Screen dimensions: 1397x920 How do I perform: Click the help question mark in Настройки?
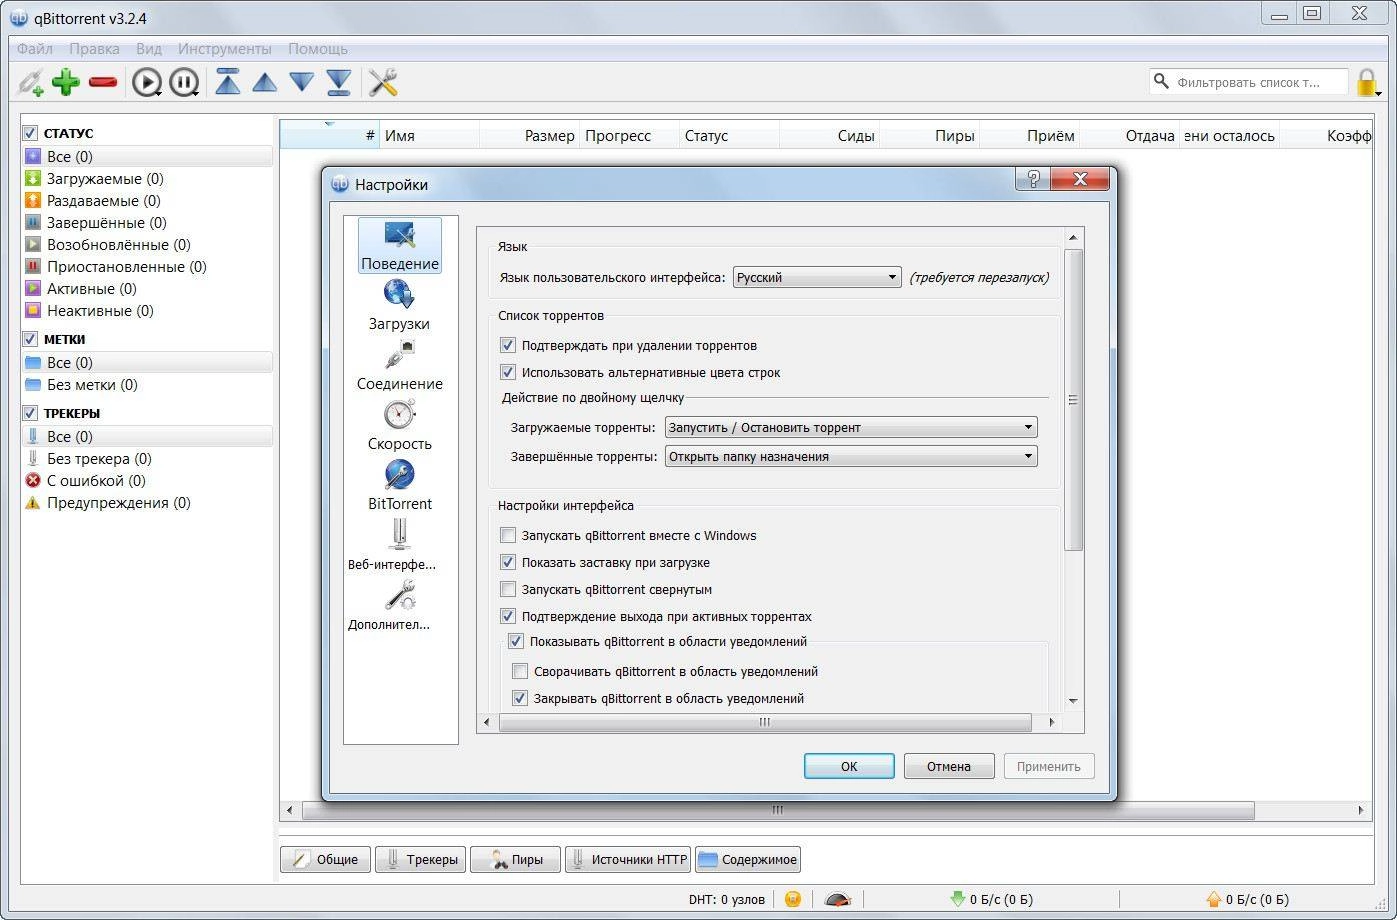click(x=1033, y=180)
